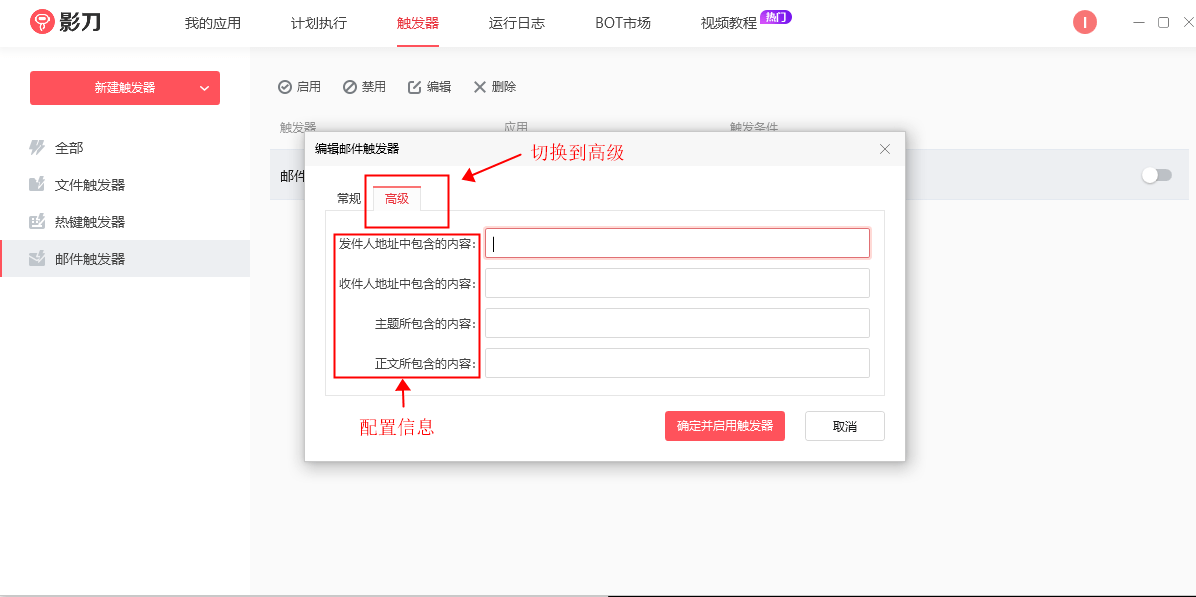Expand the 新建触发器 dropdown arrow
This screenshot has height=597, width=1196.
(204, 88)
